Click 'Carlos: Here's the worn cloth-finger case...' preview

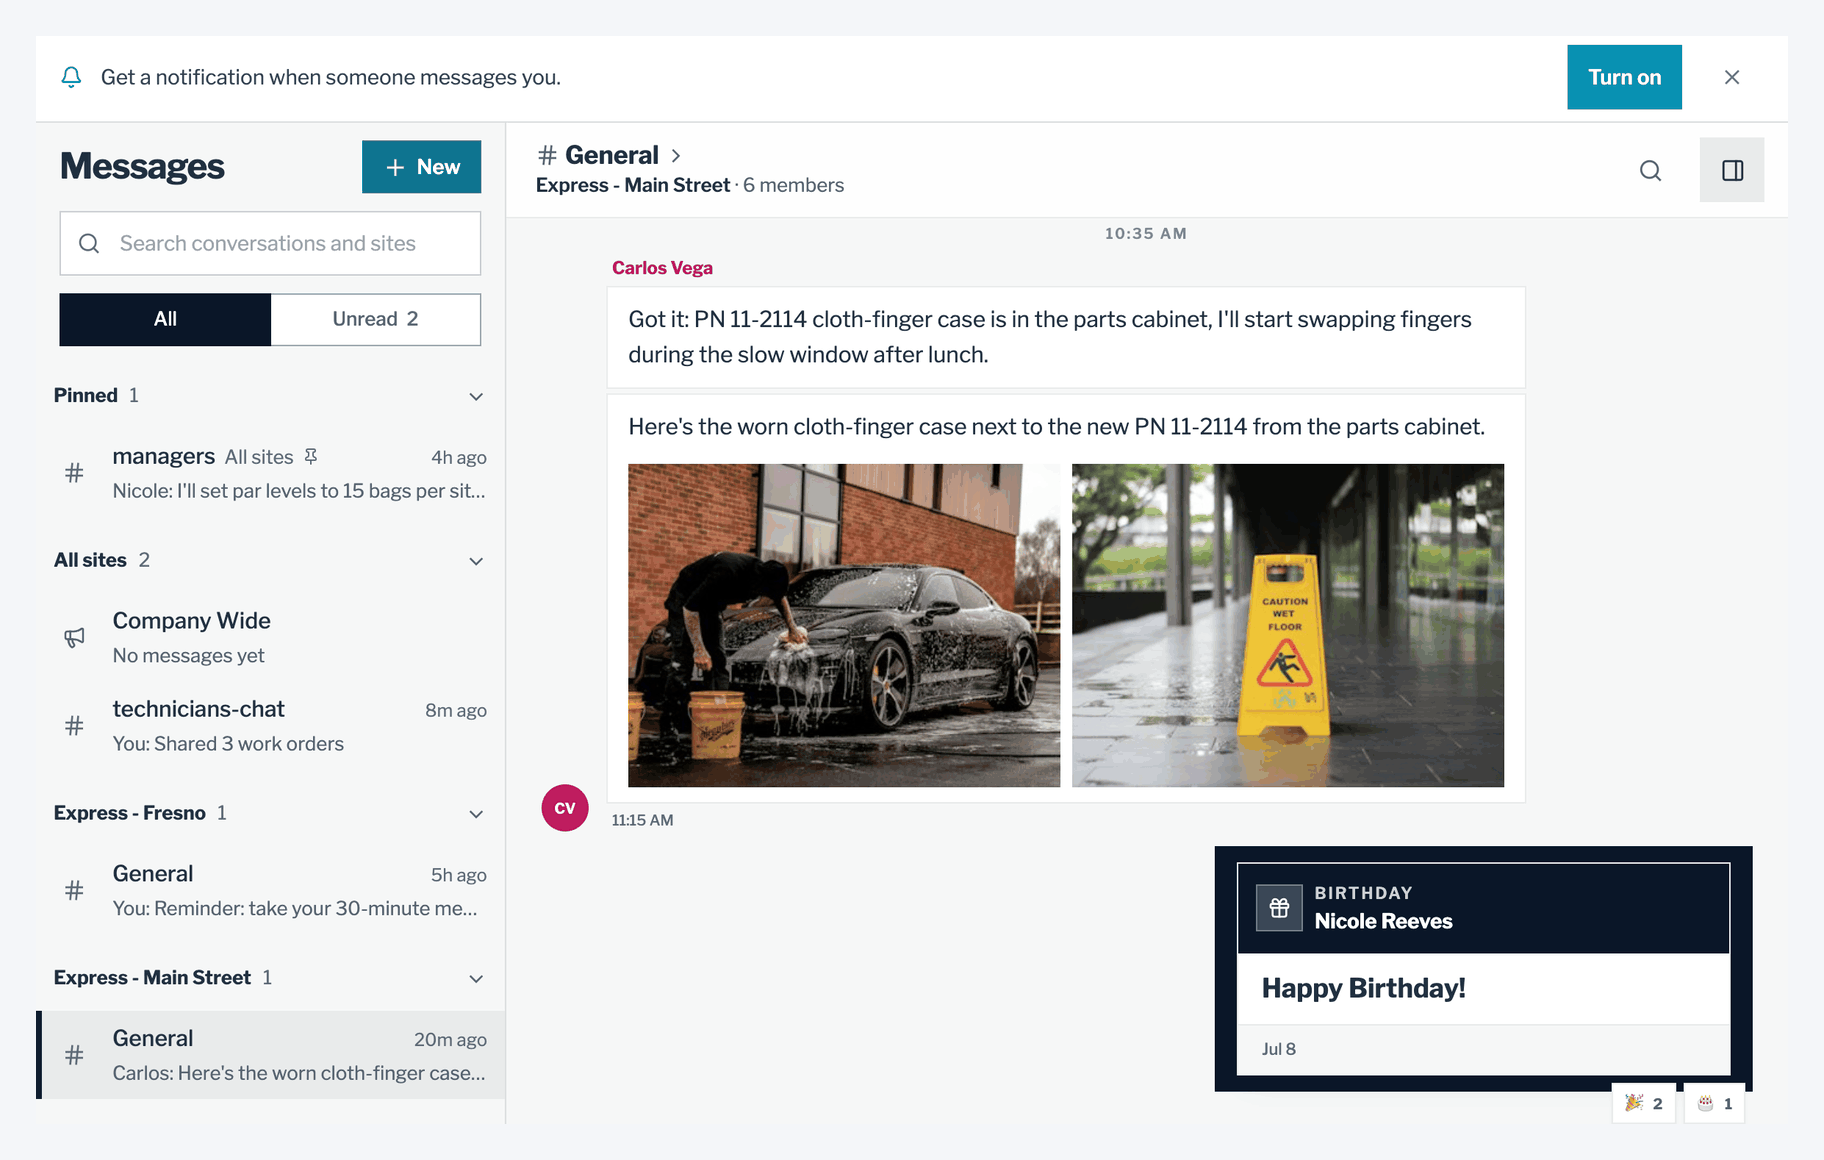coord(299,1073)
